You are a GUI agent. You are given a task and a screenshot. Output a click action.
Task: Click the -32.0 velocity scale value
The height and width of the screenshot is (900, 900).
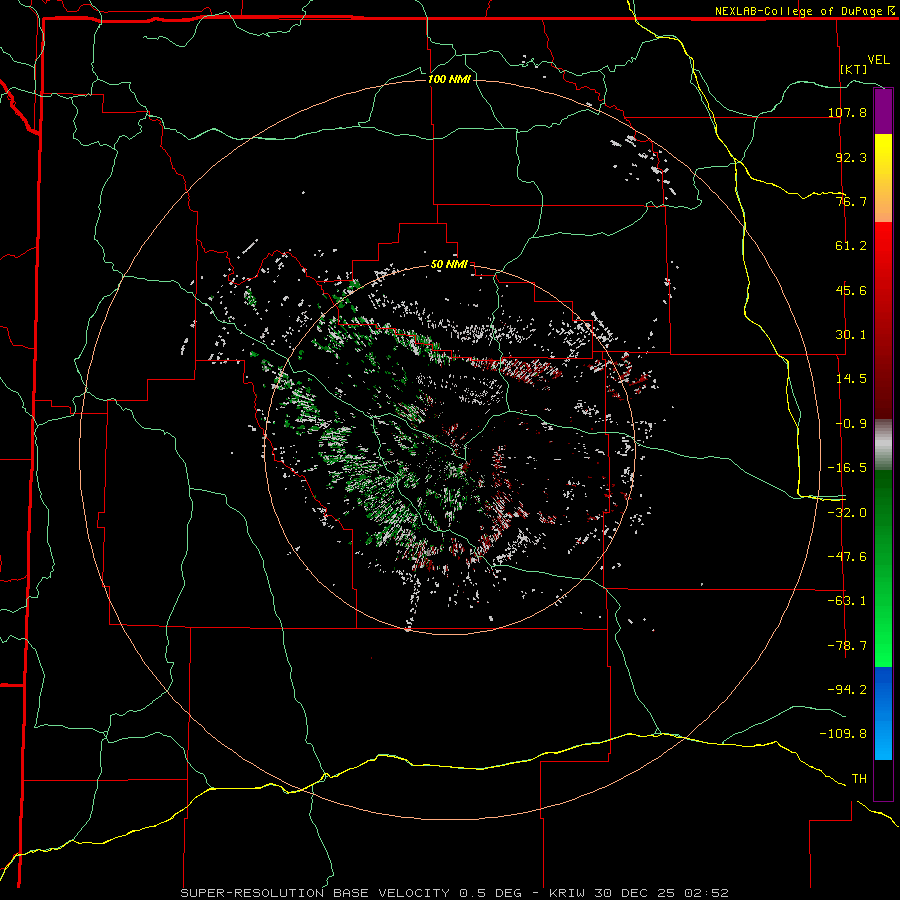coord(848,513)
